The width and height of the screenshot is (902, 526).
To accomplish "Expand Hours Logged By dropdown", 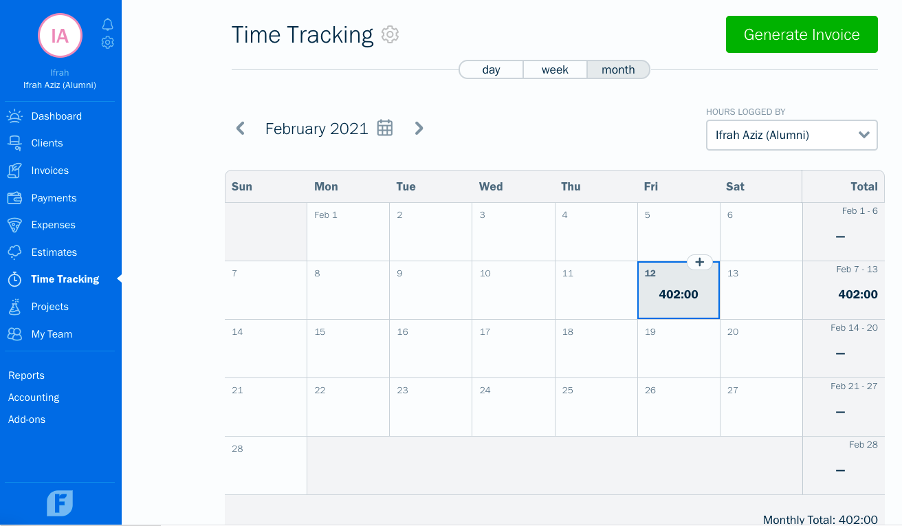I will click(792, 135).
